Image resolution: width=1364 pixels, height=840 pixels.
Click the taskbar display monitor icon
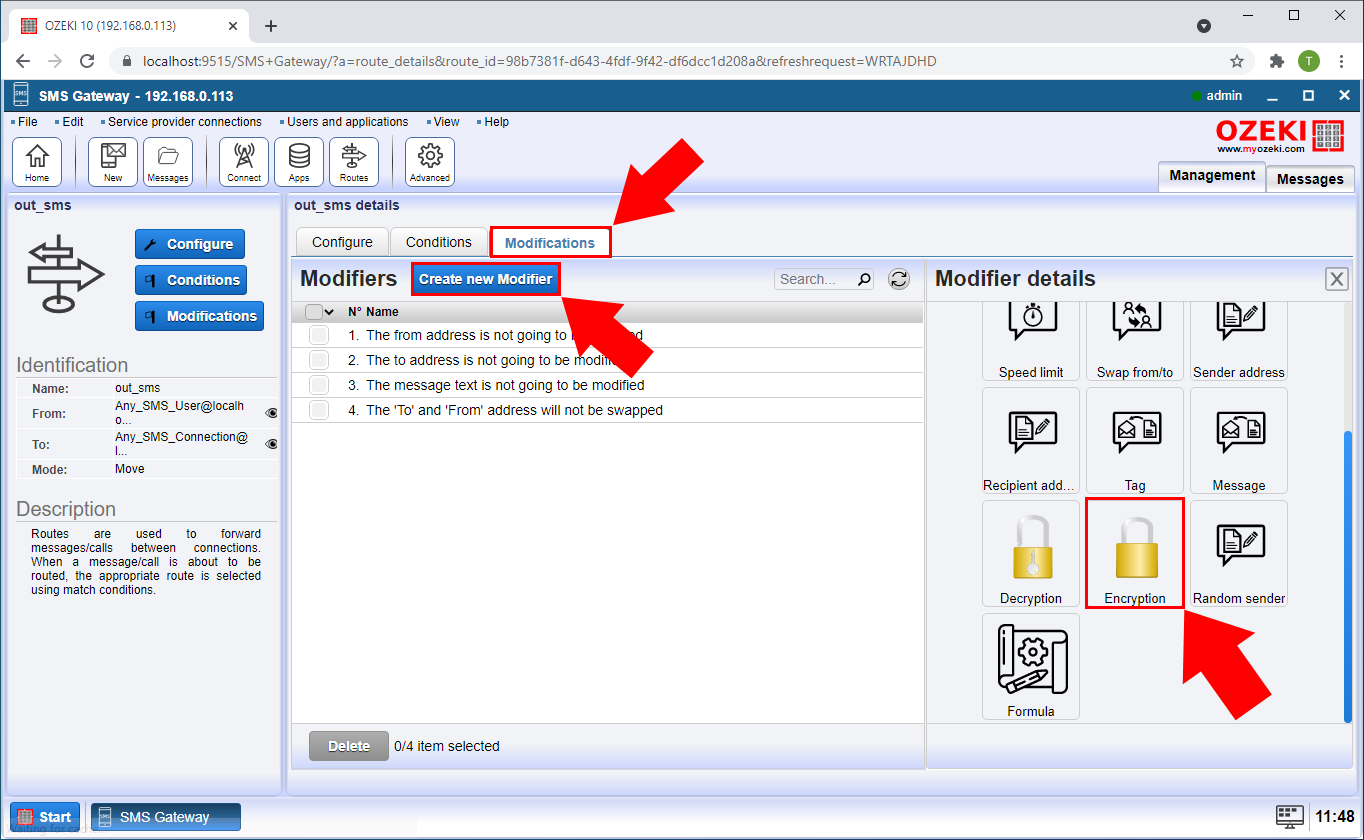1290,816
